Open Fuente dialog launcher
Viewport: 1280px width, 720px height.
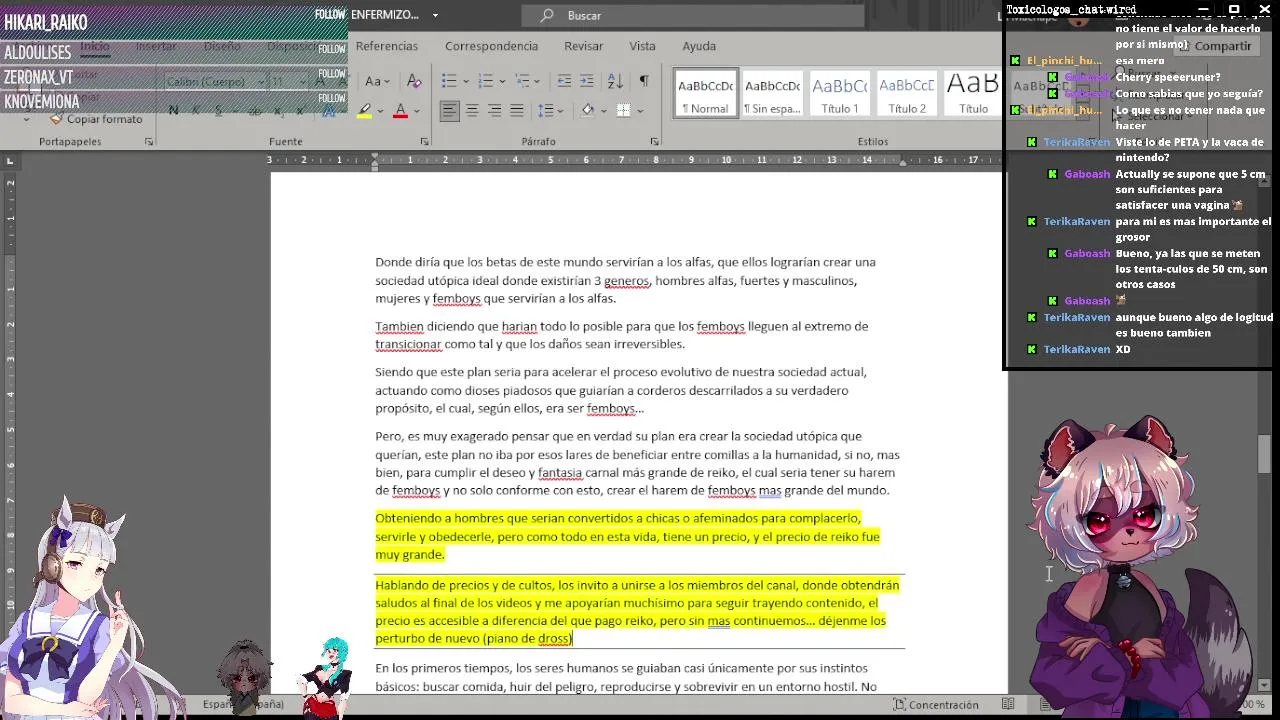point(424,142)
